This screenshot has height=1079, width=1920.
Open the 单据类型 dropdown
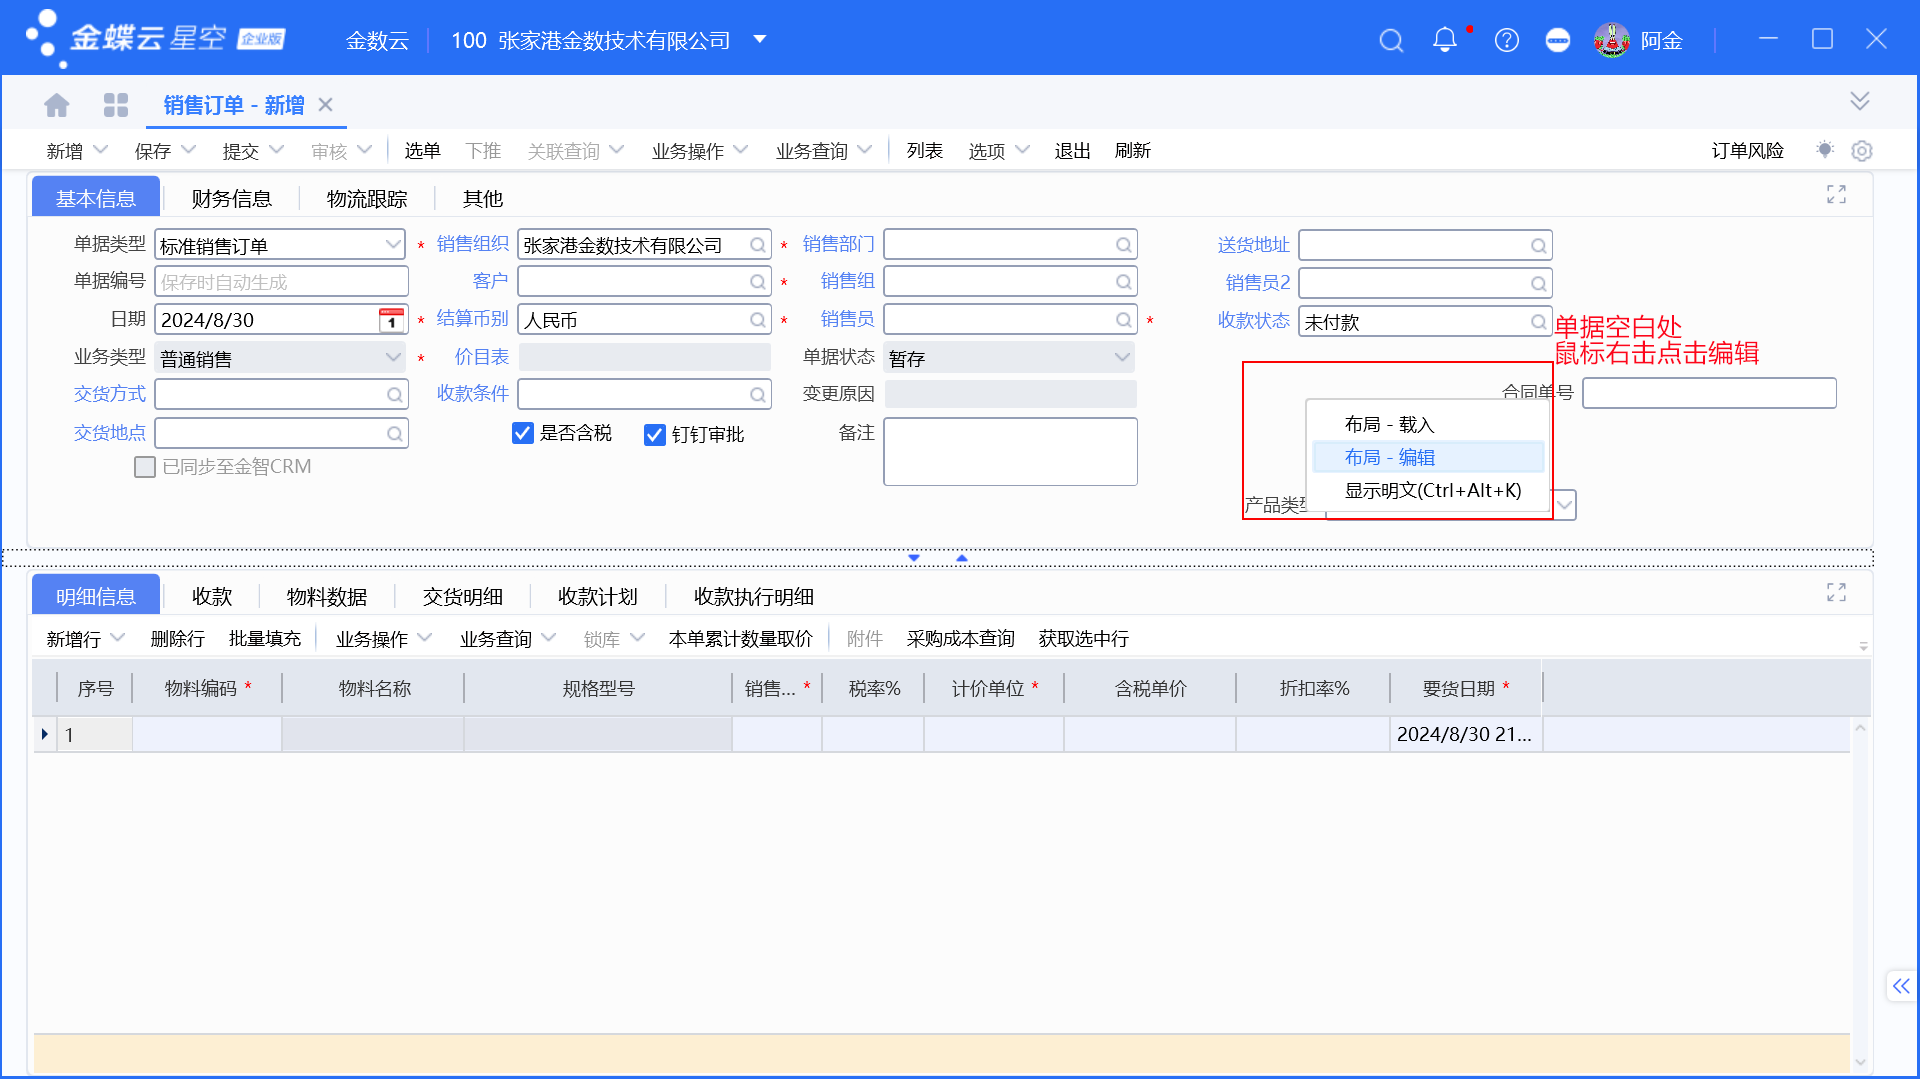tap(393, 245)
